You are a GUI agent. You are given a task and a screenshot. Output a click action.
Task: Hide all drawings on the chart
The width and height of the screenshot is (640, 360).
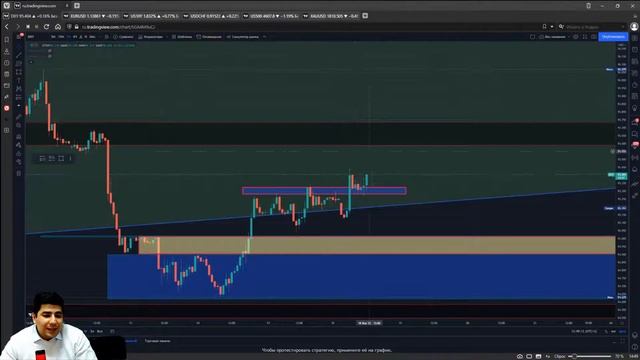pyautogui.click(x=19, y=162)
